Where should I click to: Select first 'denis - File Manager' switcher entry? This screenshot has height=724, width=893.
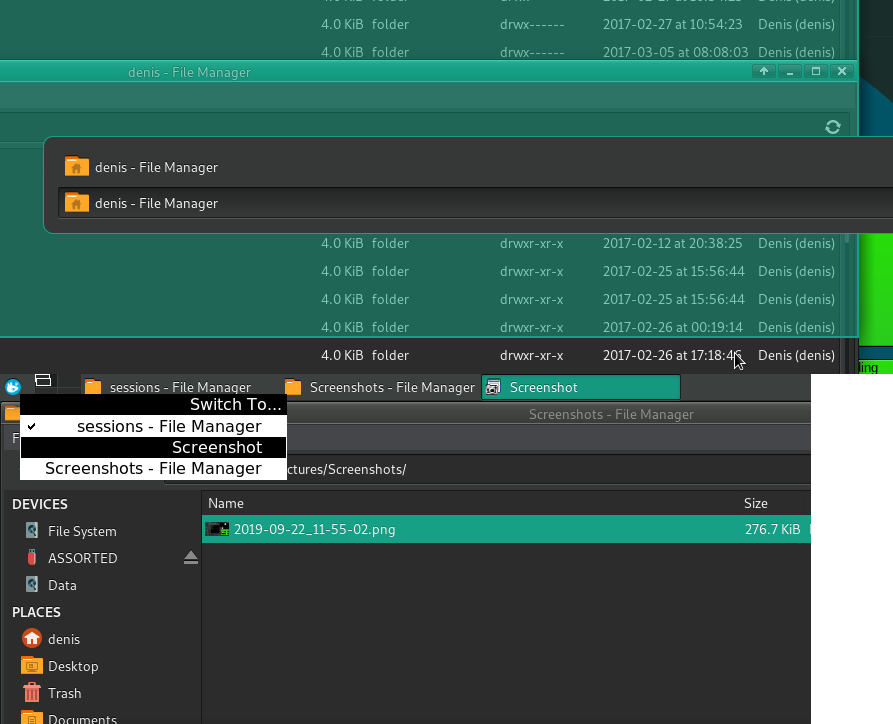(156, 167)
